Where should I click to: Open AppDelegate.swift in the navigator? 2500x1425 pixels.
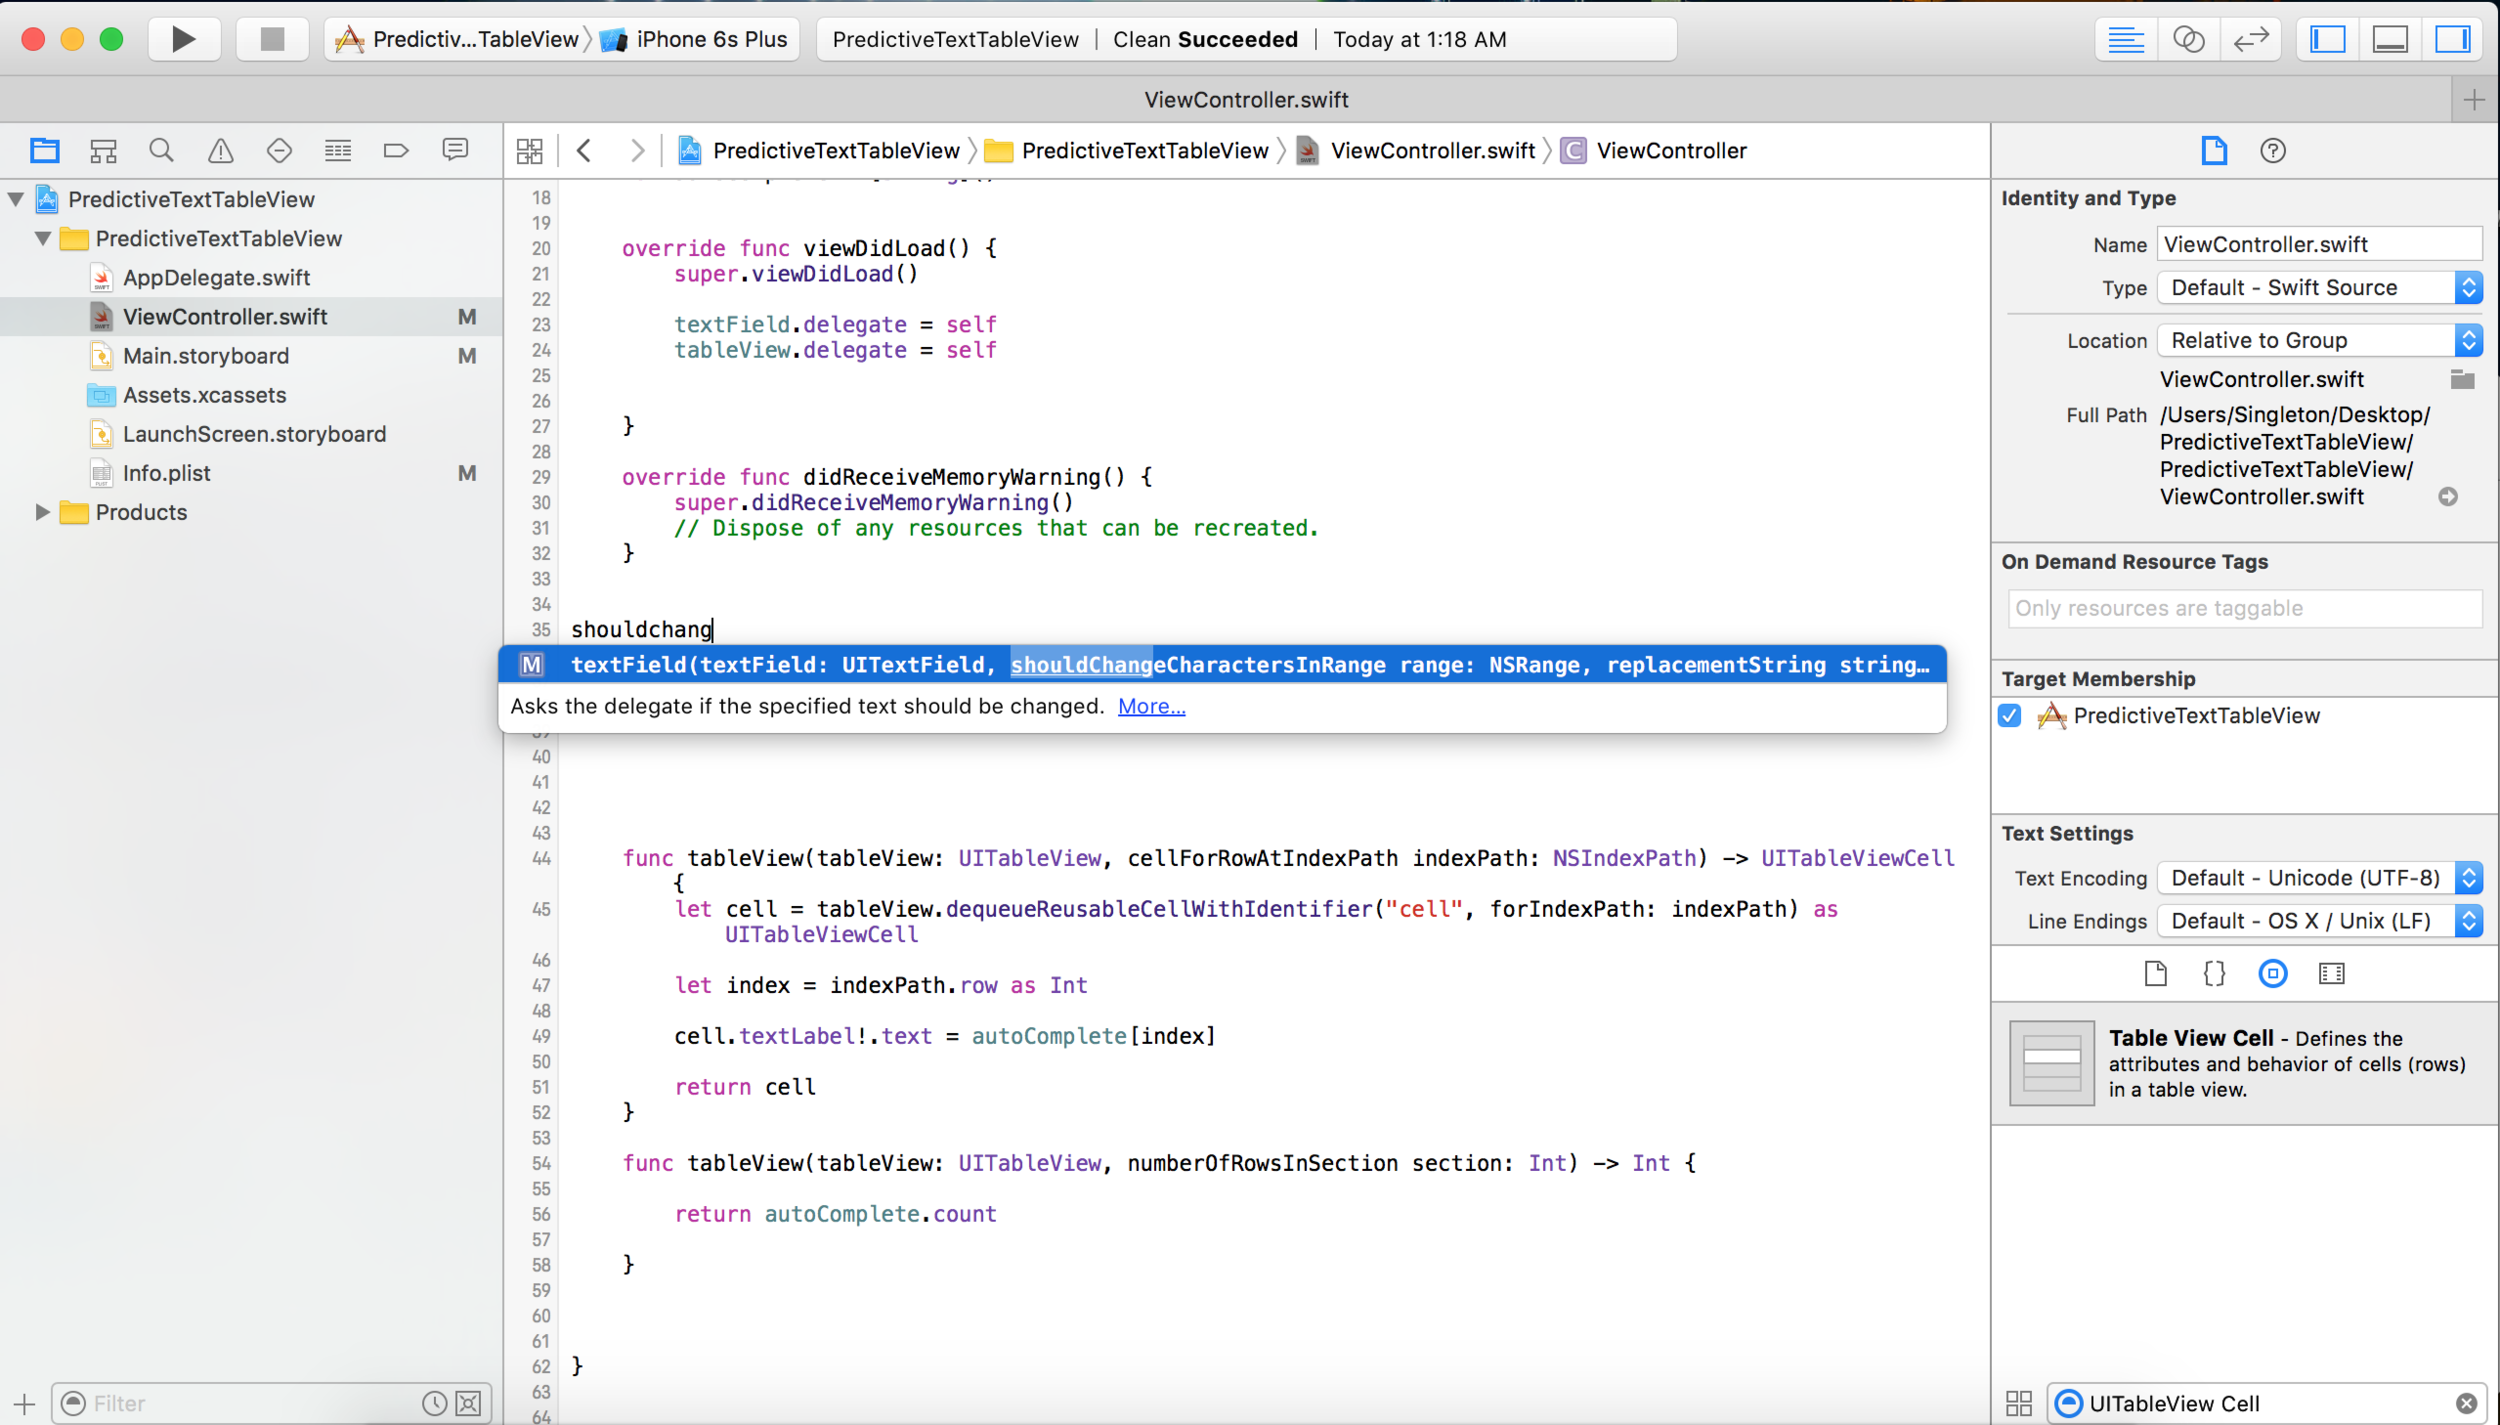tap(216, 277)
